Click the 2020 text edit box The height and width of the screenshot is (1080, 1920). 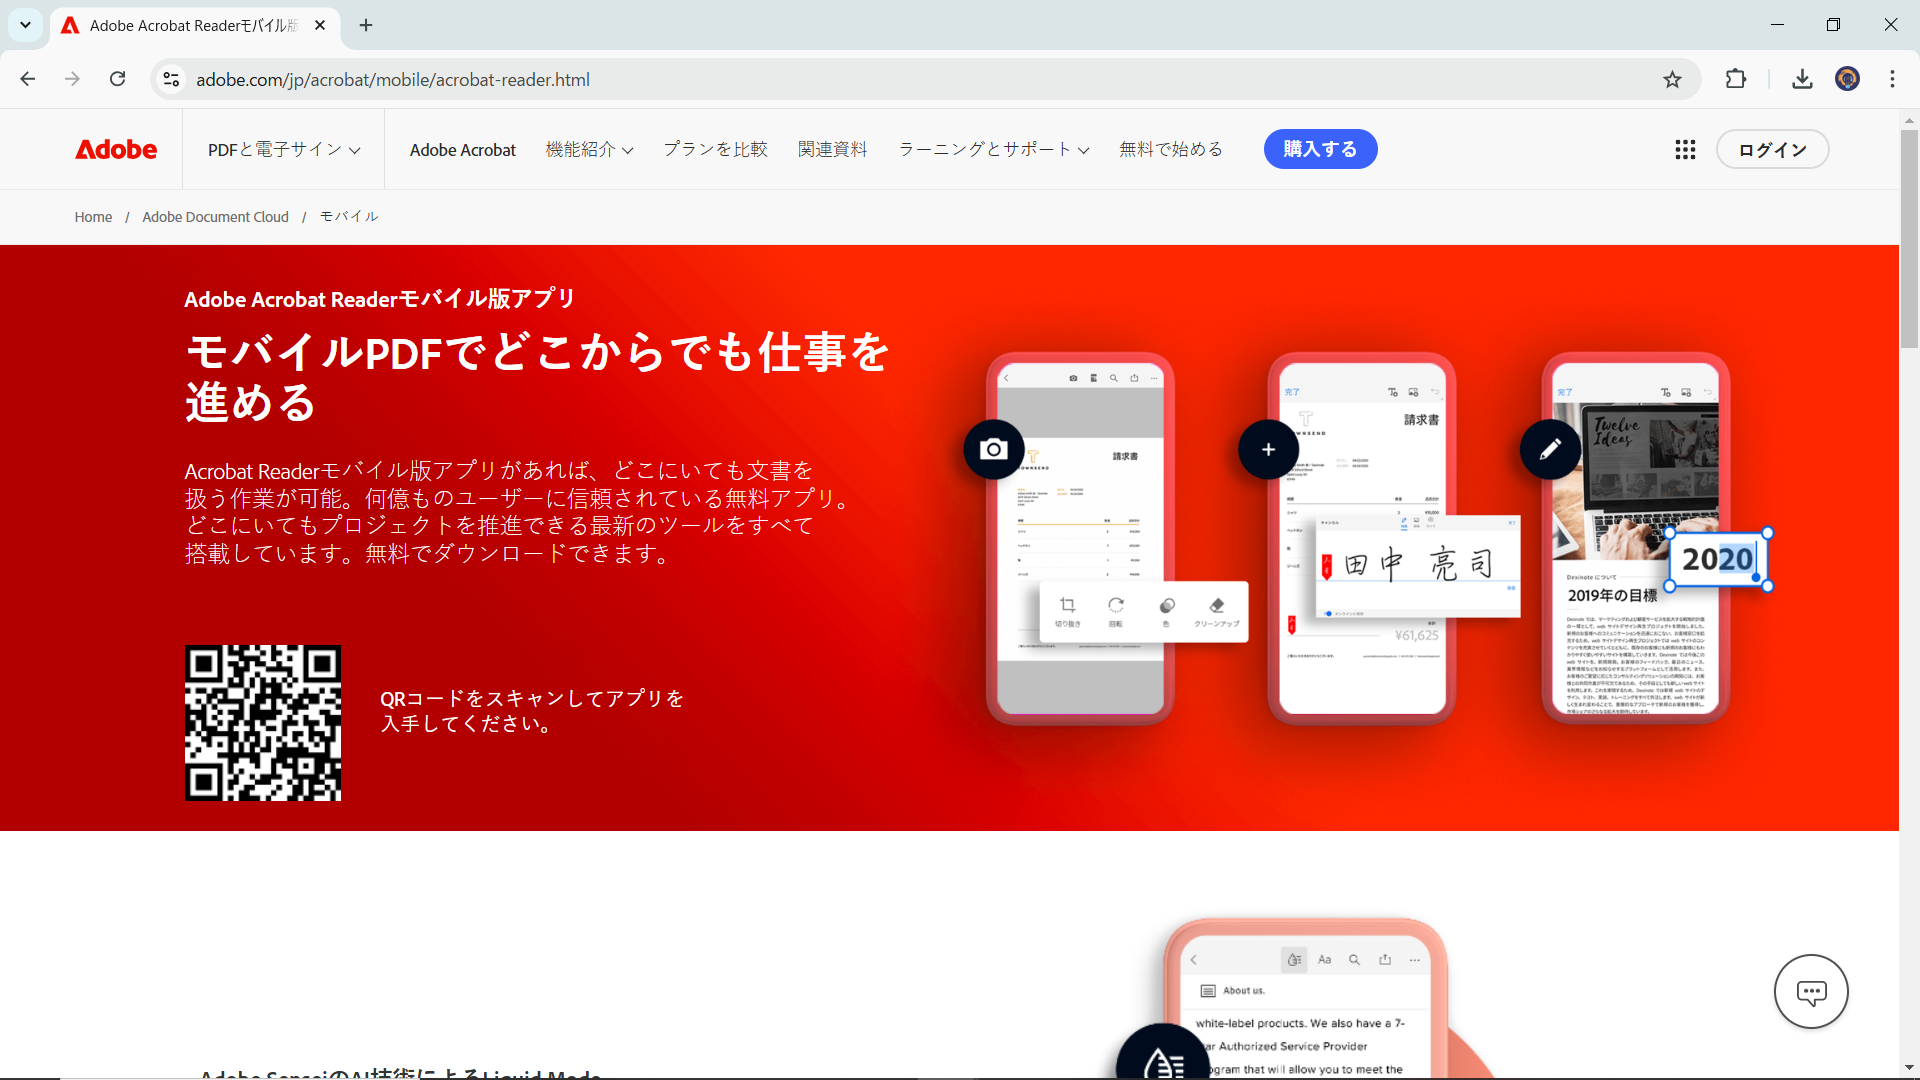pyautogui.click(x=1718, y=560)
